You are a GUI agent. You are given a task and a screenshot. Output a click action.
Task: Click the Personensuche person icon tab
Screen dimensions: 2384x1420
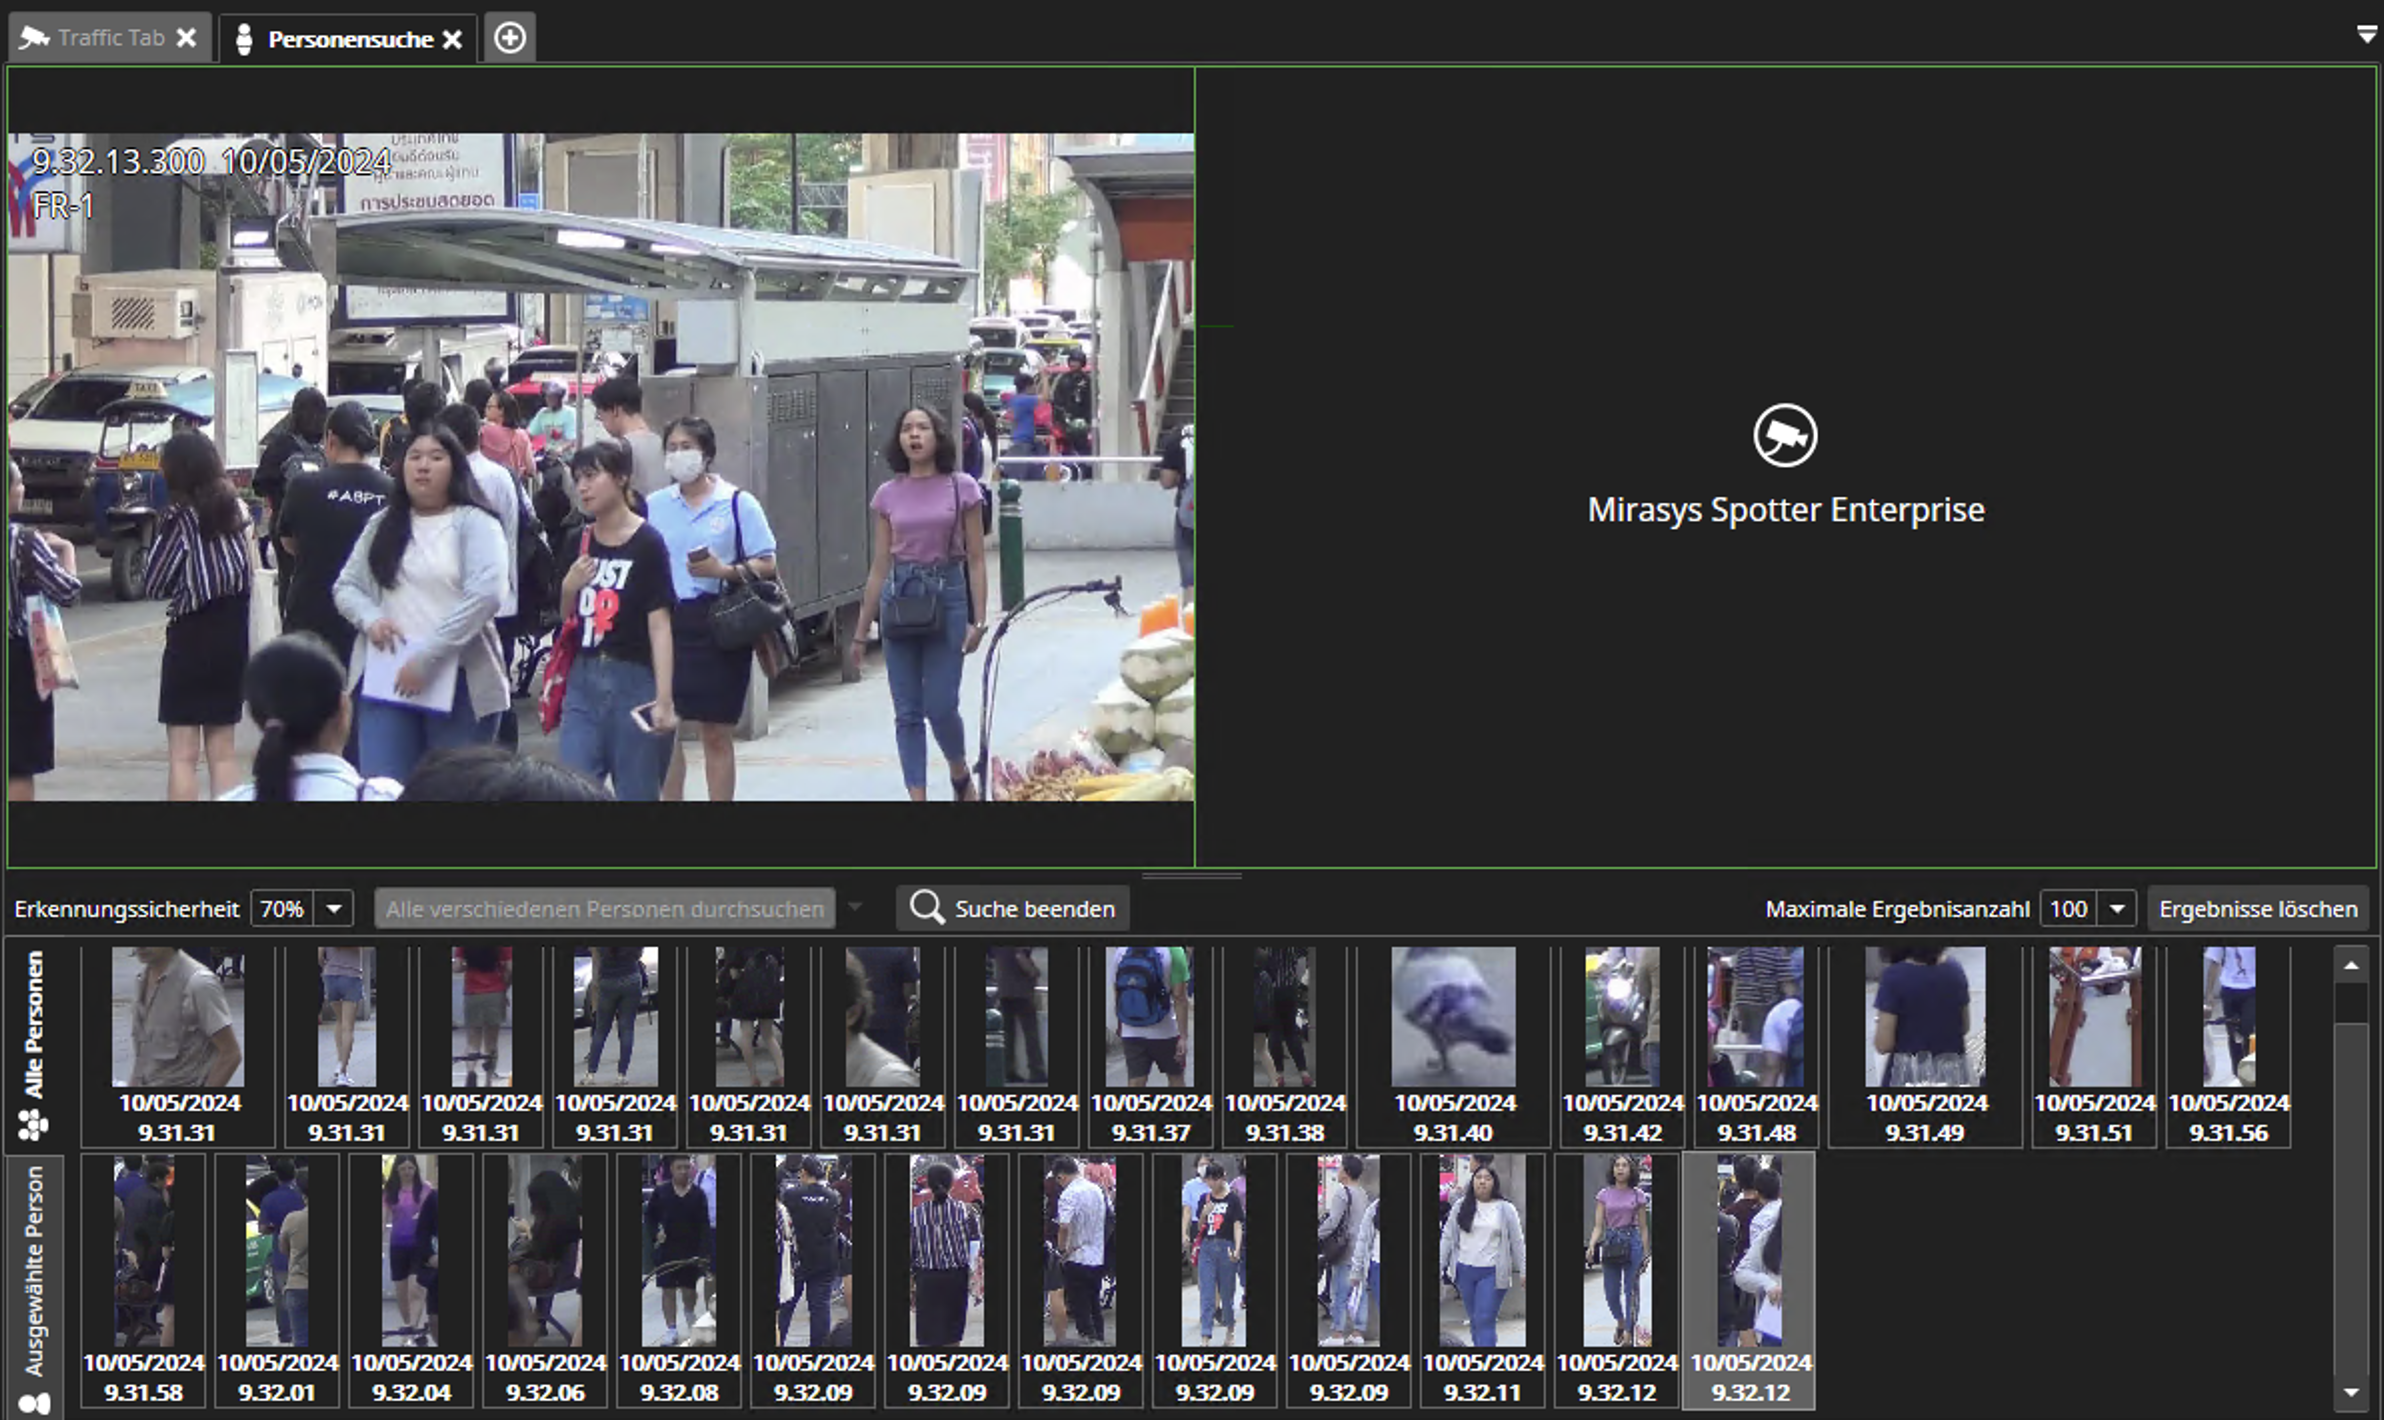243,39
